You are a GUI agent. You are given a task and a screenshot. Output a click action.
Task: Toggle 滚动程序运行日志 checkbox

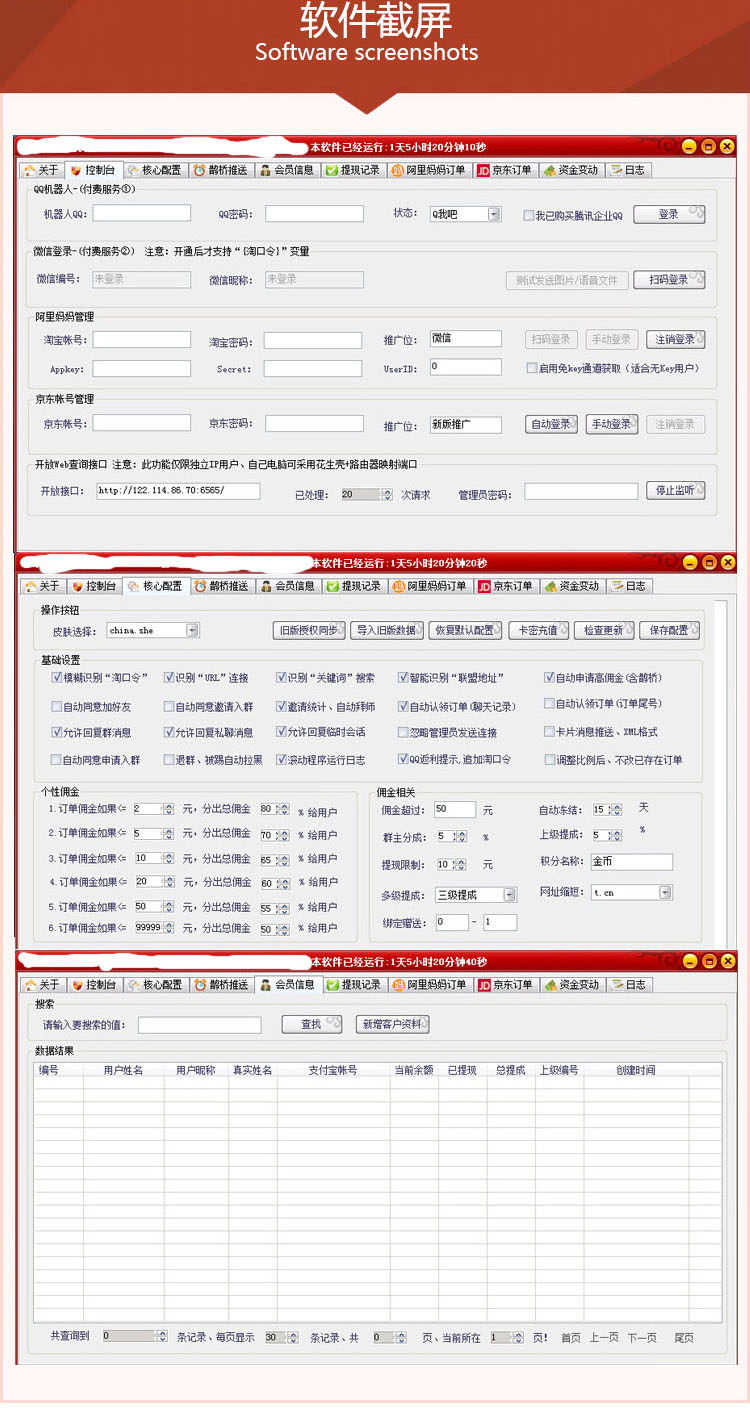coord(282,760)
